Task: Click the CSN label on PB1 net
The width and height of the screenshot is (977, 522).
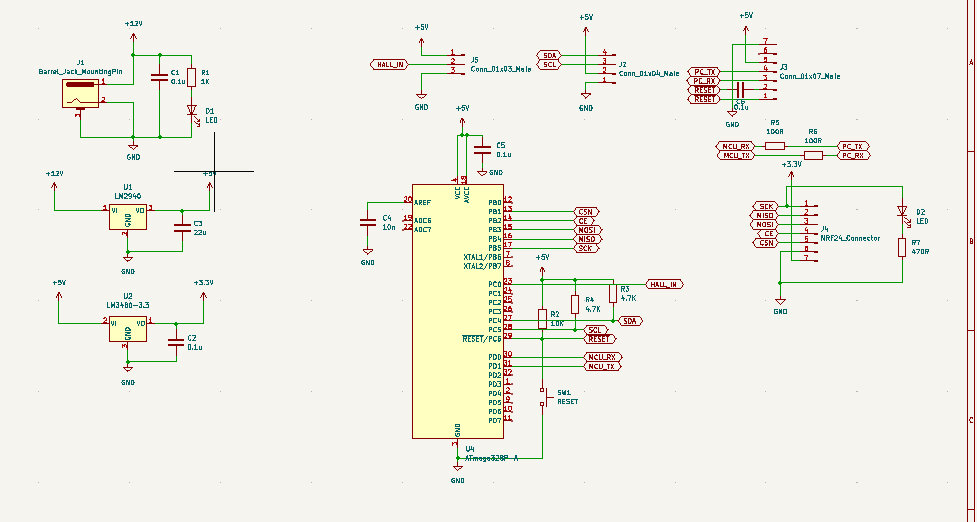Action: coord(586,212)
